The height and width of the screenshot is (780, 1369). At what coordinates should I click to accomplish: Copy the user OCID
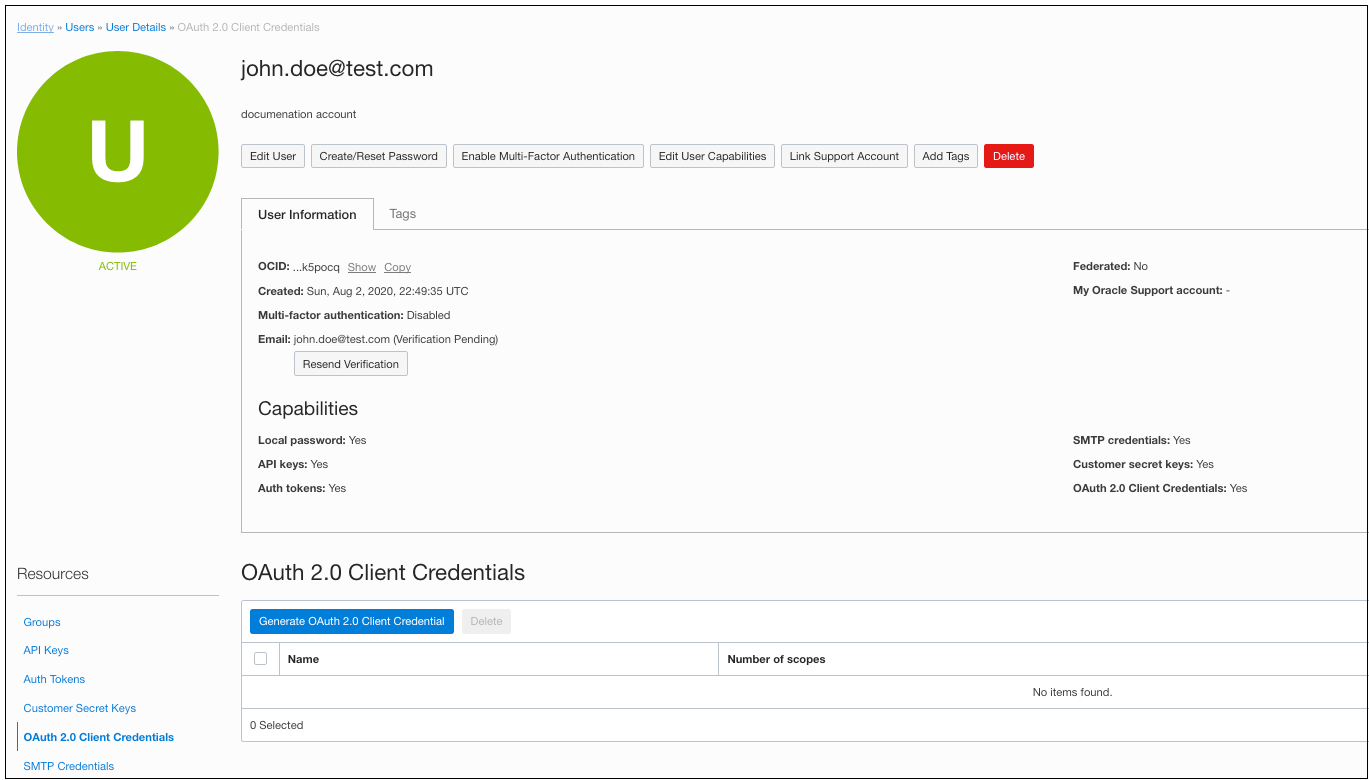tap(397, 267)
